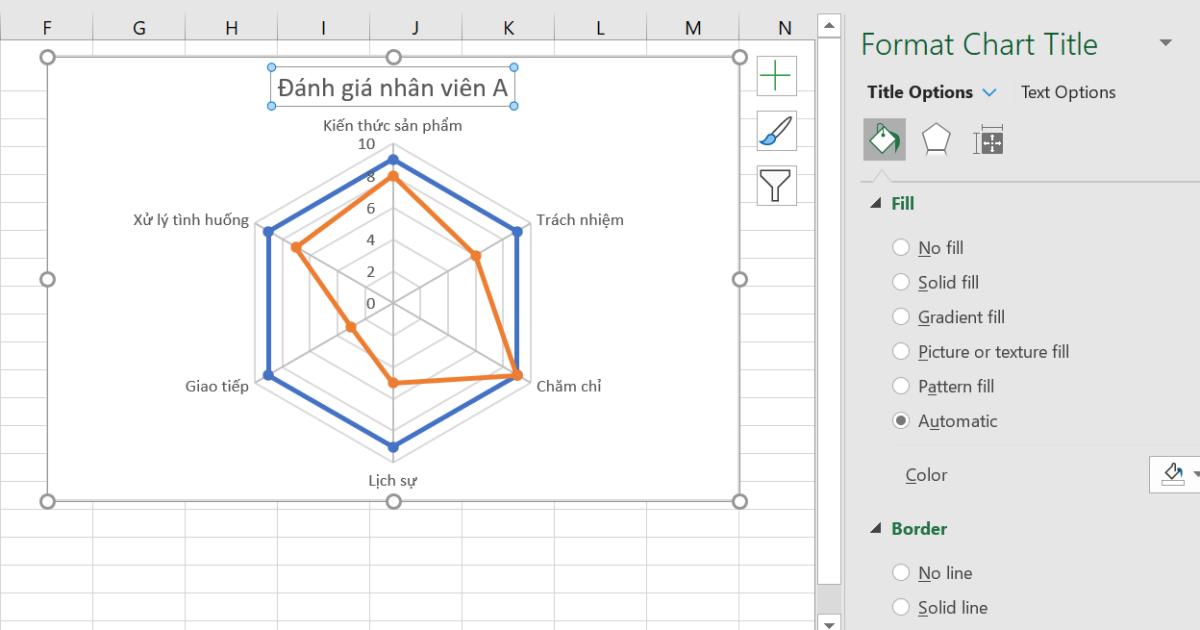The width and height of the screenshot is (1200, 630).
Task: Choose No line for the border
Action: 901,572
